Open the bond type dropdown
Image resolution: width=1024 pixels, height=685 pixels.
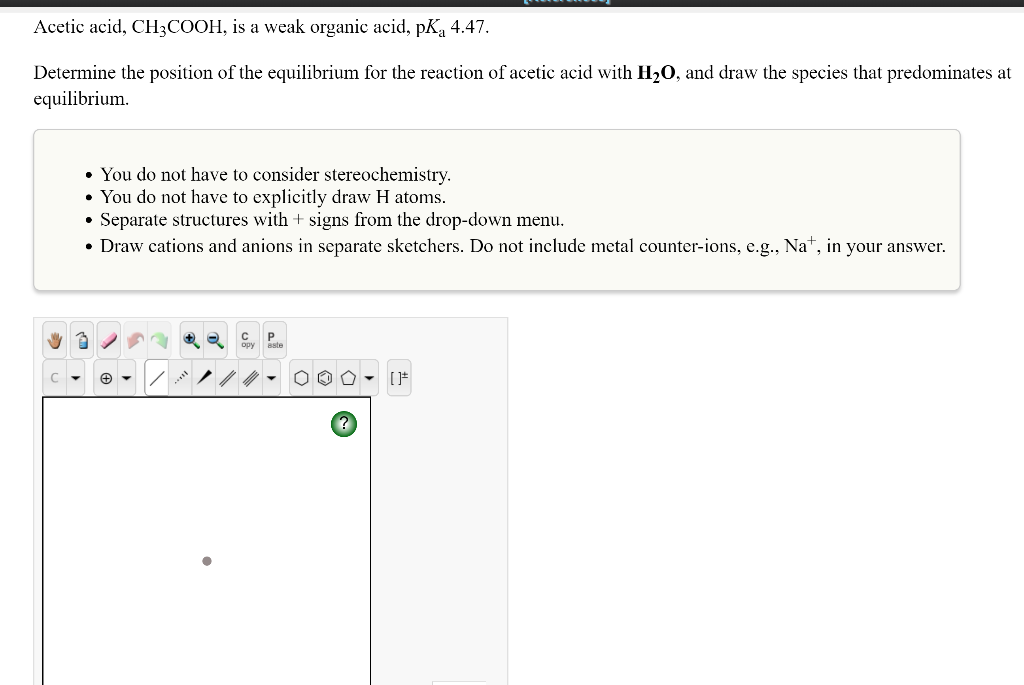pyautogui.click(x=271, y=377)
